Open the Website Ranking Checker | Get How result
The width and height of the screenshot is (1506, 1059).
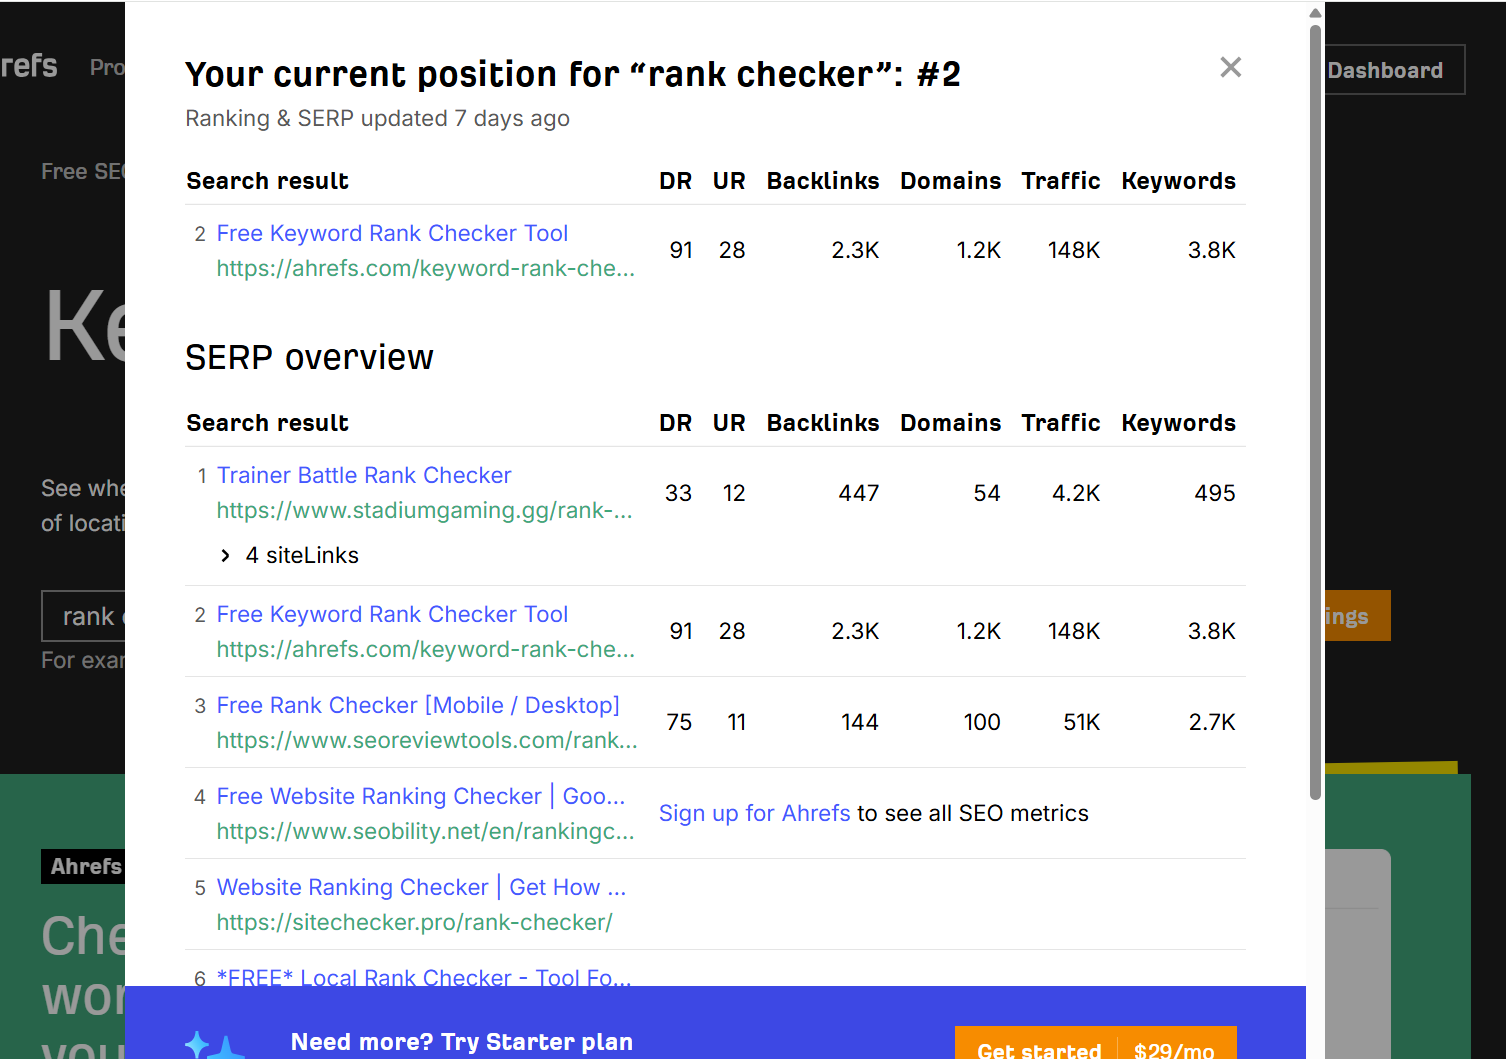click(421, 887)
